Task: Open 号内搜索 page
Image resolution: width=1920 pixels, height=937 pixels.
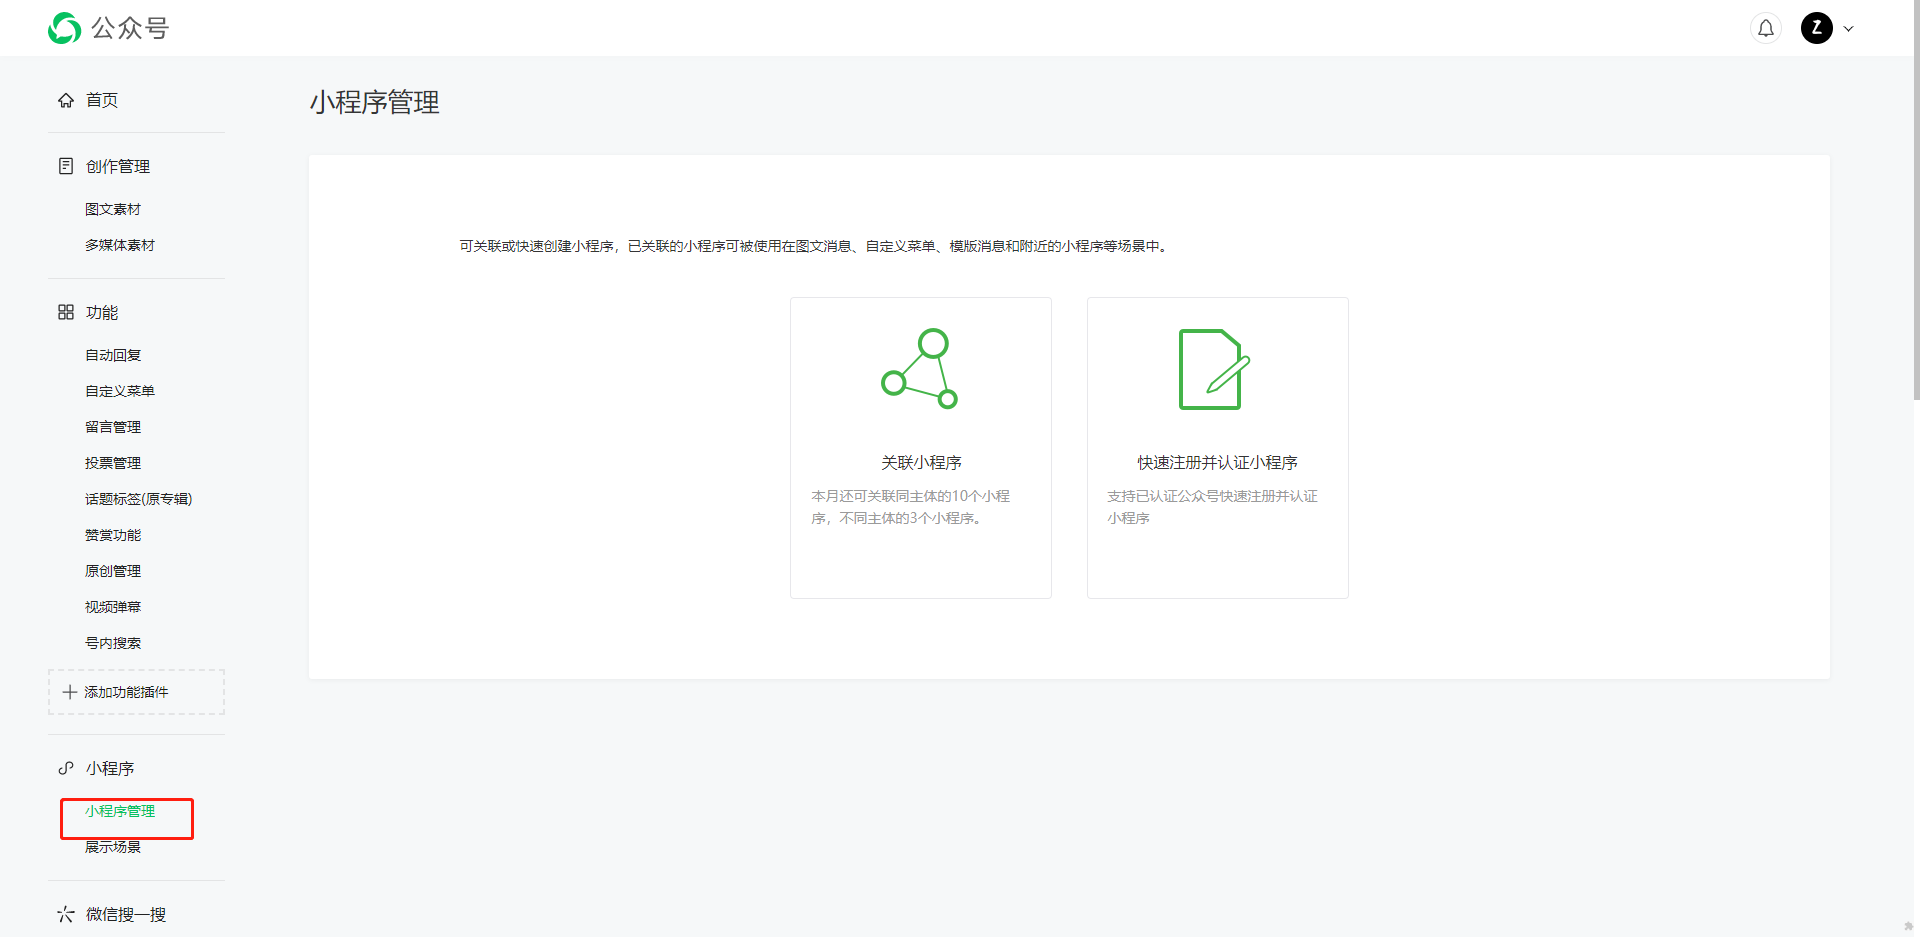Action: [113, 643]
